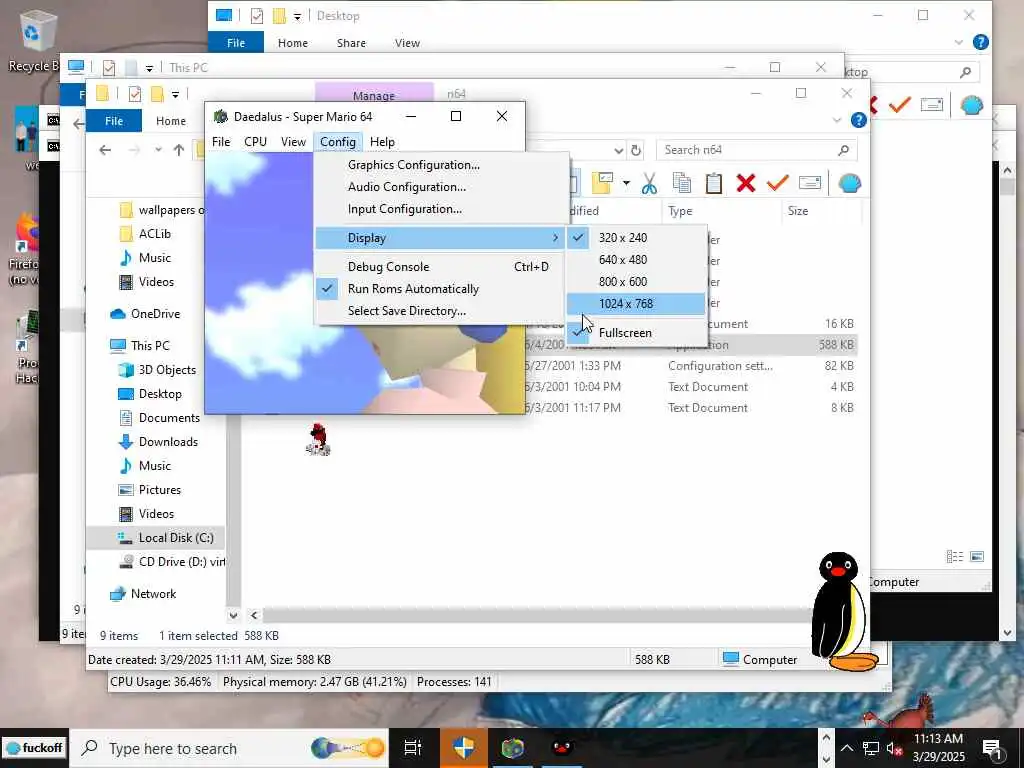Open the Daedalus CPU menu

tap(255, 142)
